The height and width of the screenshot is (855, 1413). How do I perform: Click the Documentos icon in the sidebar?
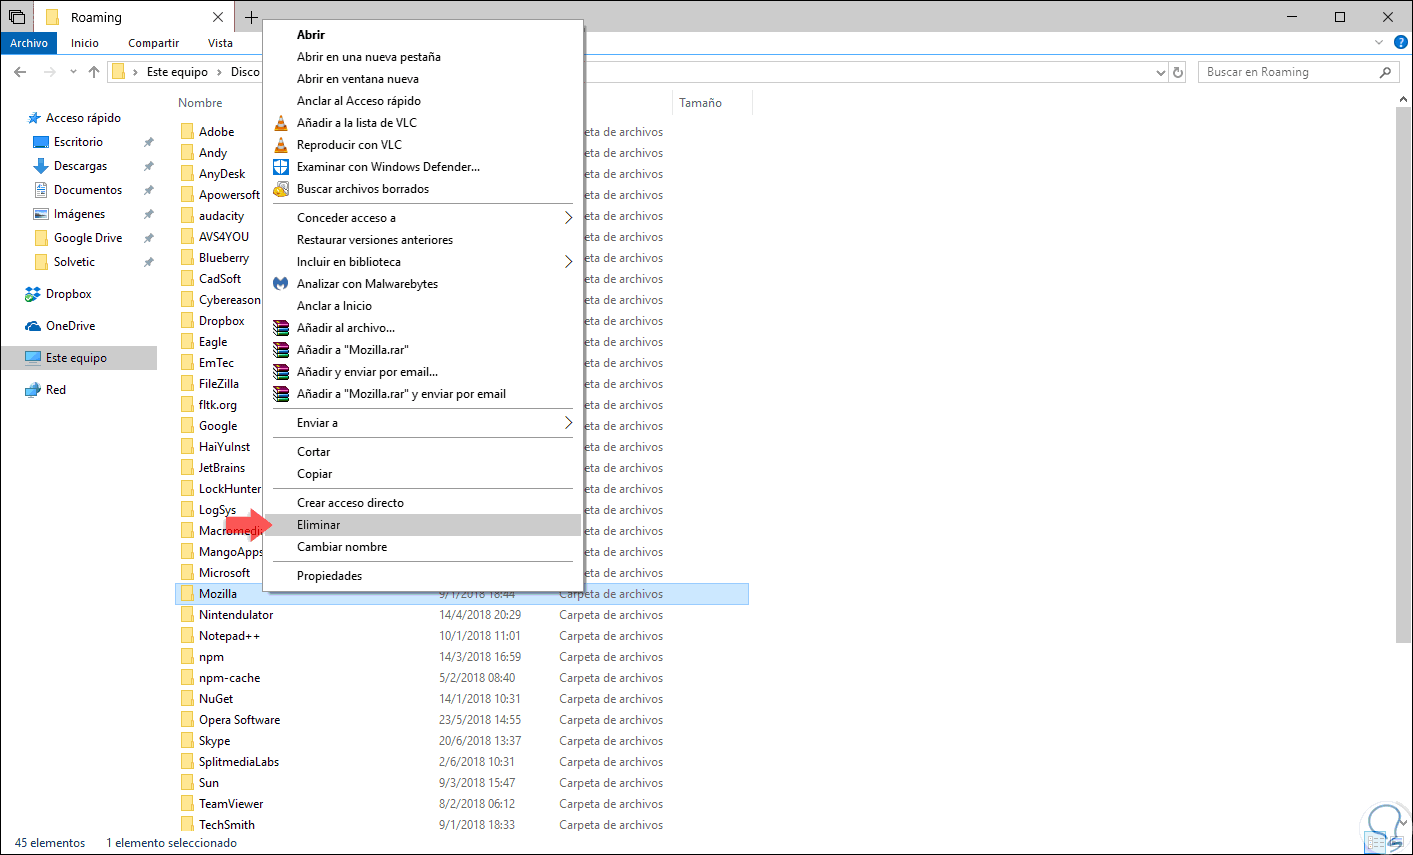41,190
